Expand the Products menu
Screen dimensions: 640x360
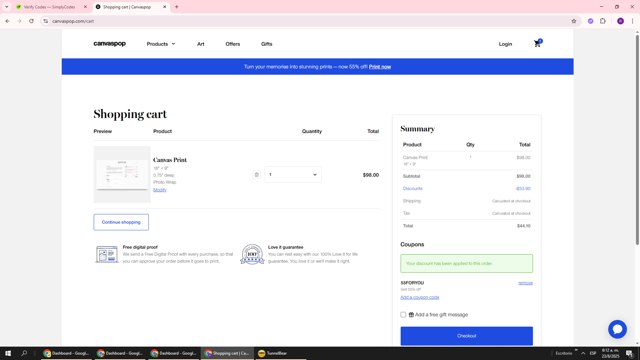pos(161,44)
